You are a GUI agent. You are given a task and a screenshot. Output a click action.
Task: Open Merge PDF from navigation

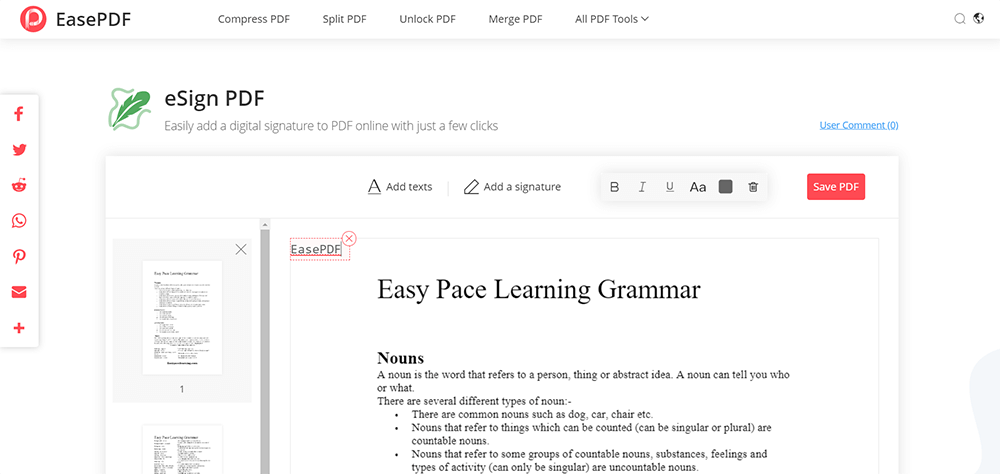coord(515,19)
